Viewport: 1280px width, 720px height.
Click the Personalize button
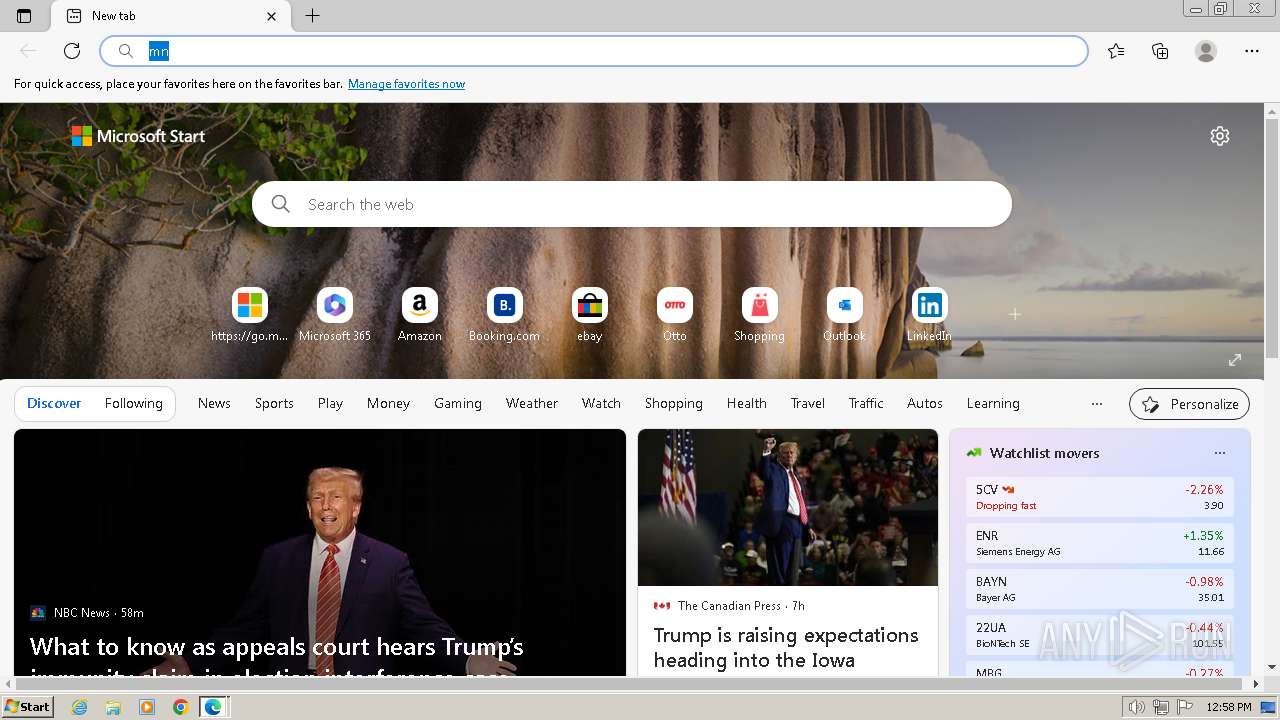(1190, 404)
